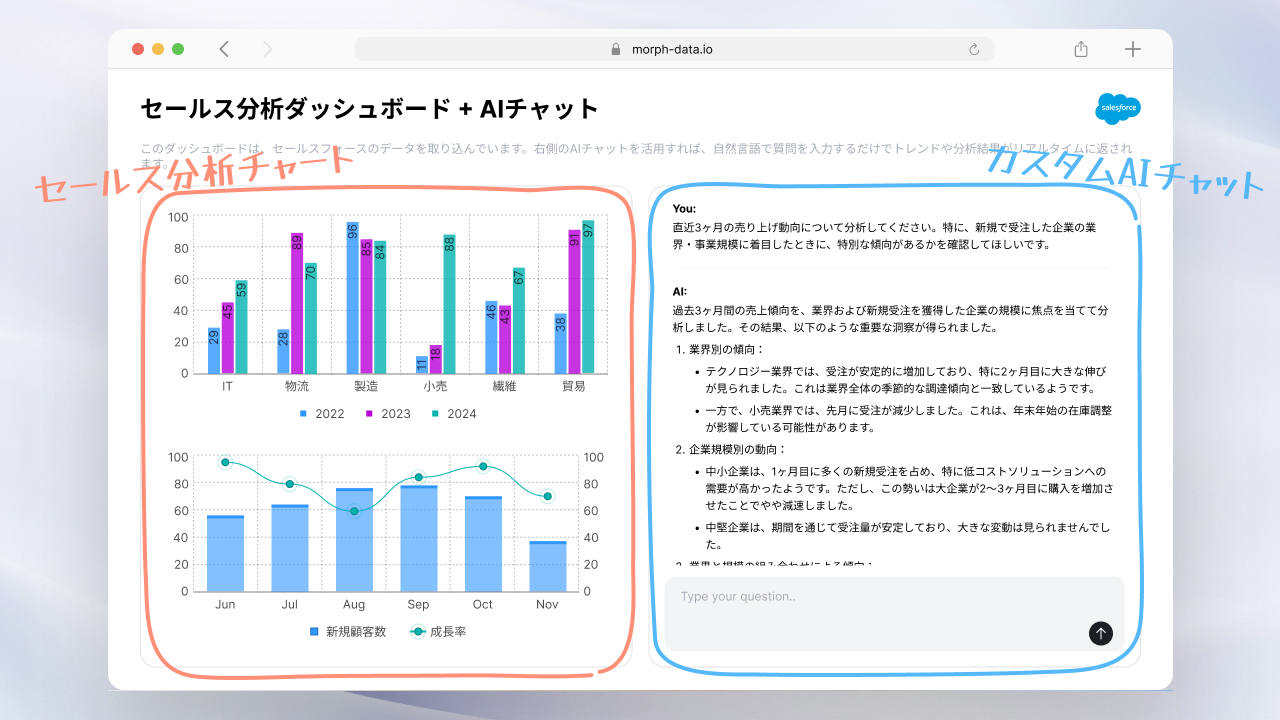Click the 小売 2024 bar labeled 88
The image size is (1280, 720).
[449, 305]
